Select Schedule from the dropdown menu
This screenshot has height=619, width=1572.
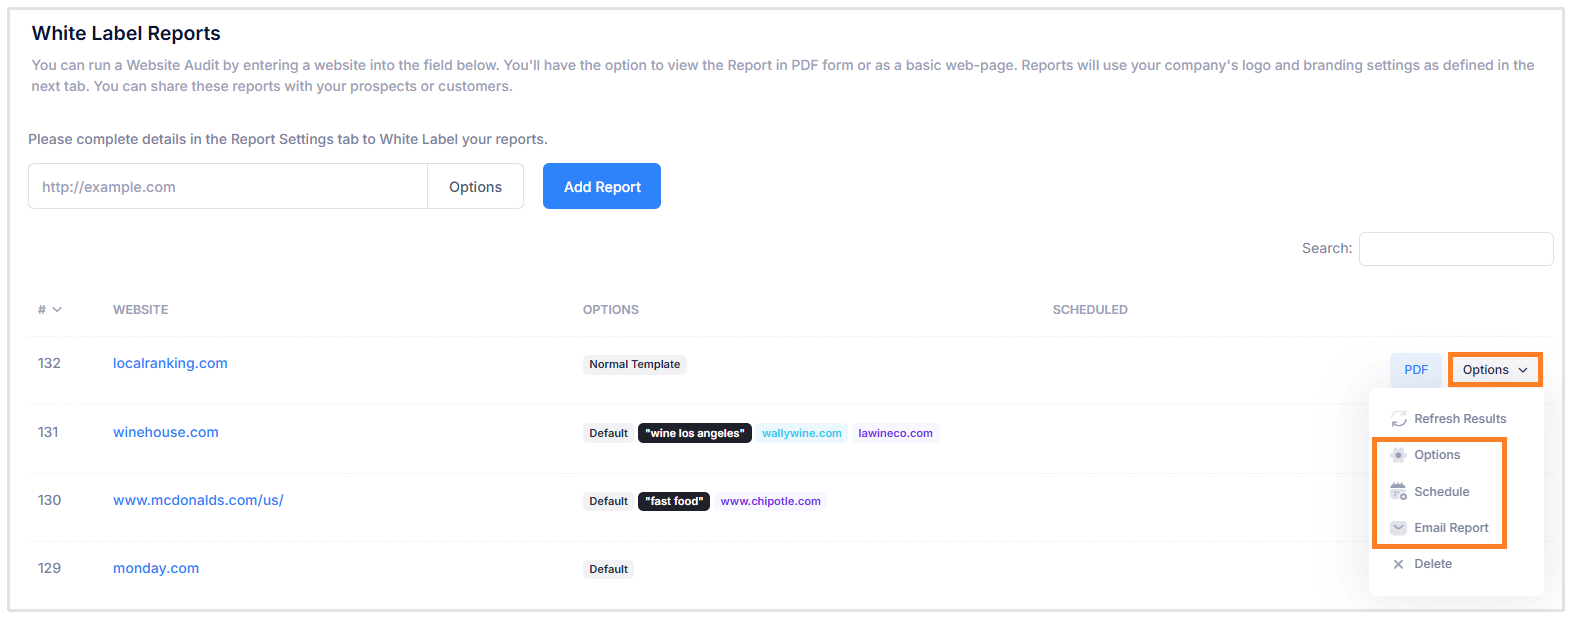tap(1441, 492)
